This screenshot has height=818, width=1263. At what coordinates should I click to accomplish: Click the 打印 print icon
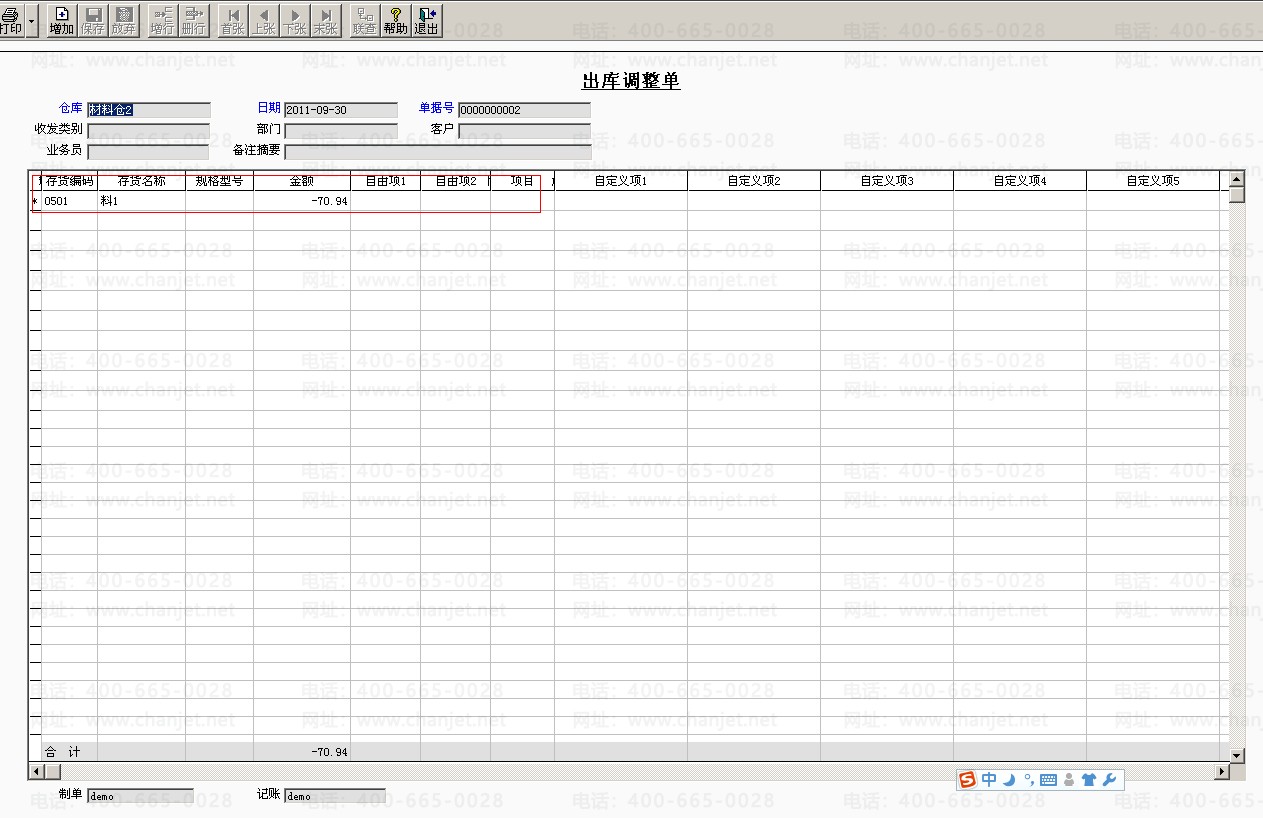pos(10,20)
